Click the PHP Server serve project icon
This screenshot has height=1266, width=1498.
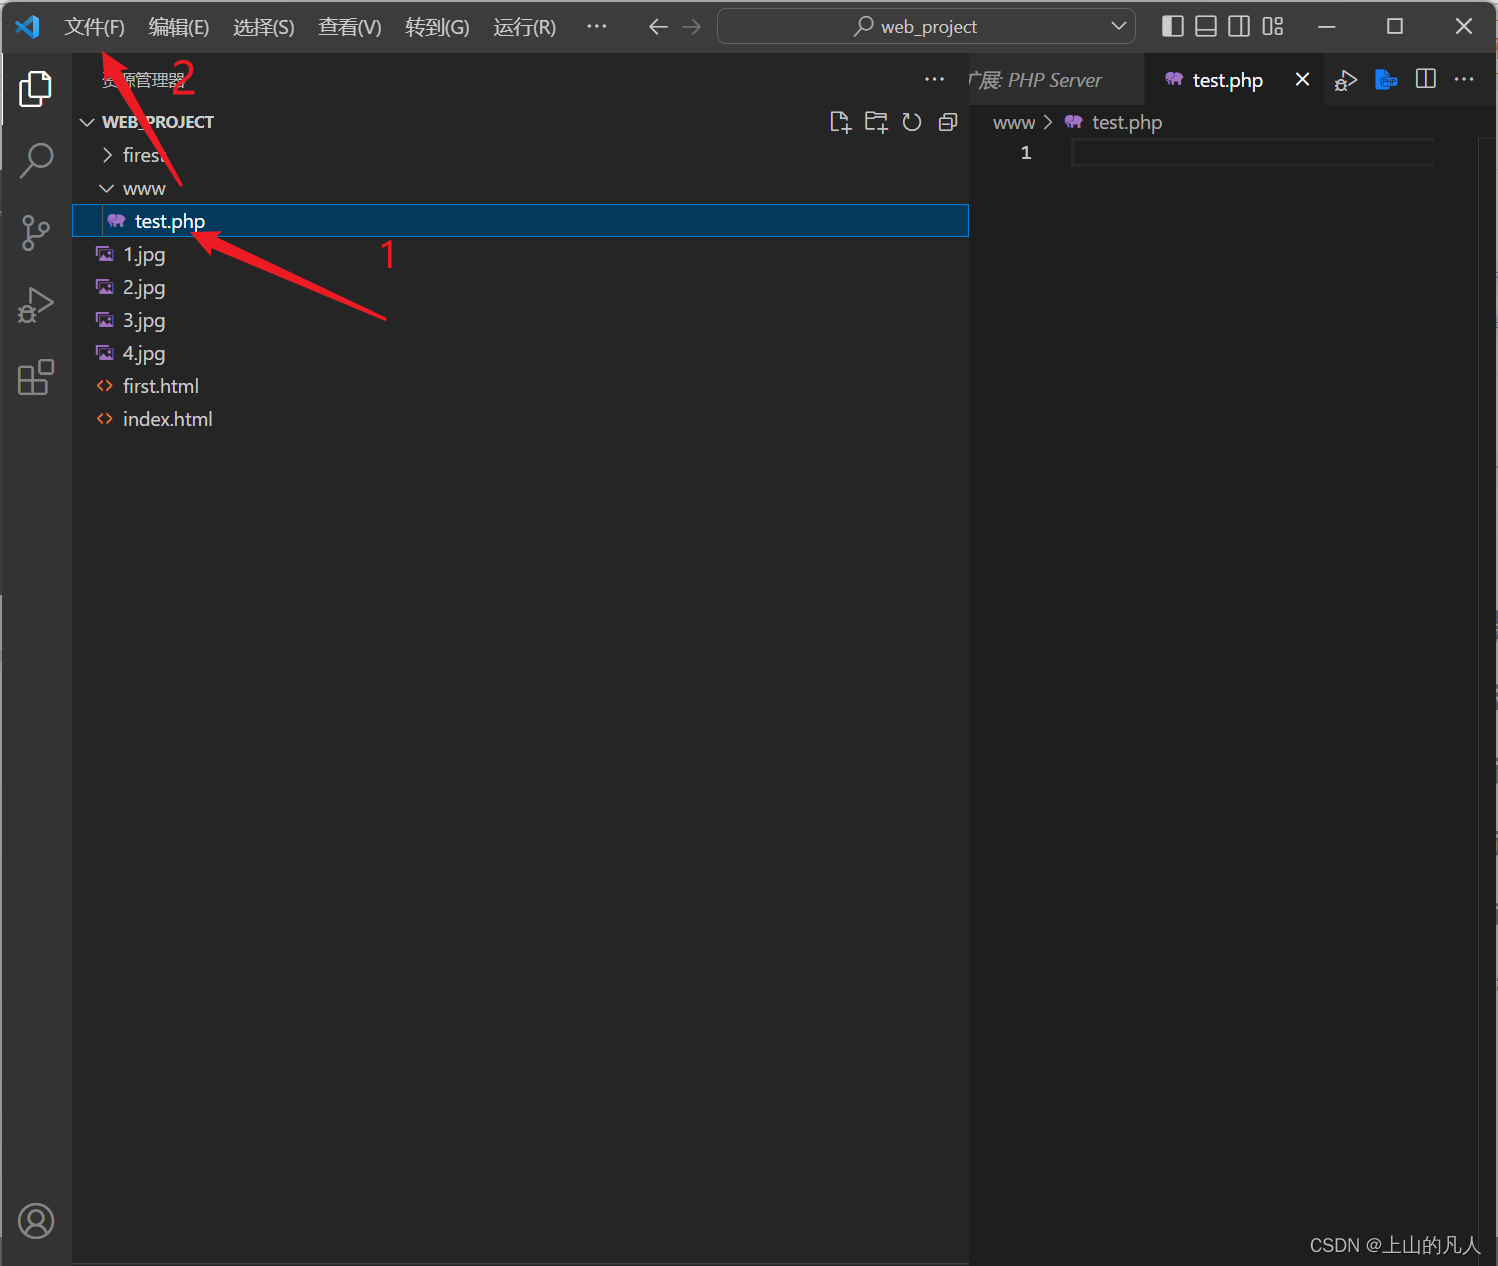(1386, 79)
